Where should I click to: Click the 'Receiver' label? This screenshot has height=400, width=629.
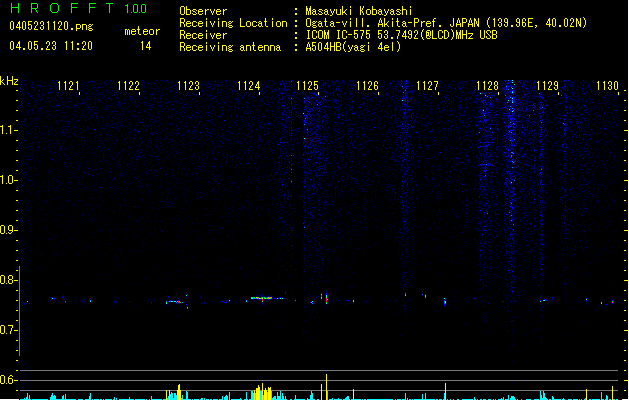(x=203, y=35)
